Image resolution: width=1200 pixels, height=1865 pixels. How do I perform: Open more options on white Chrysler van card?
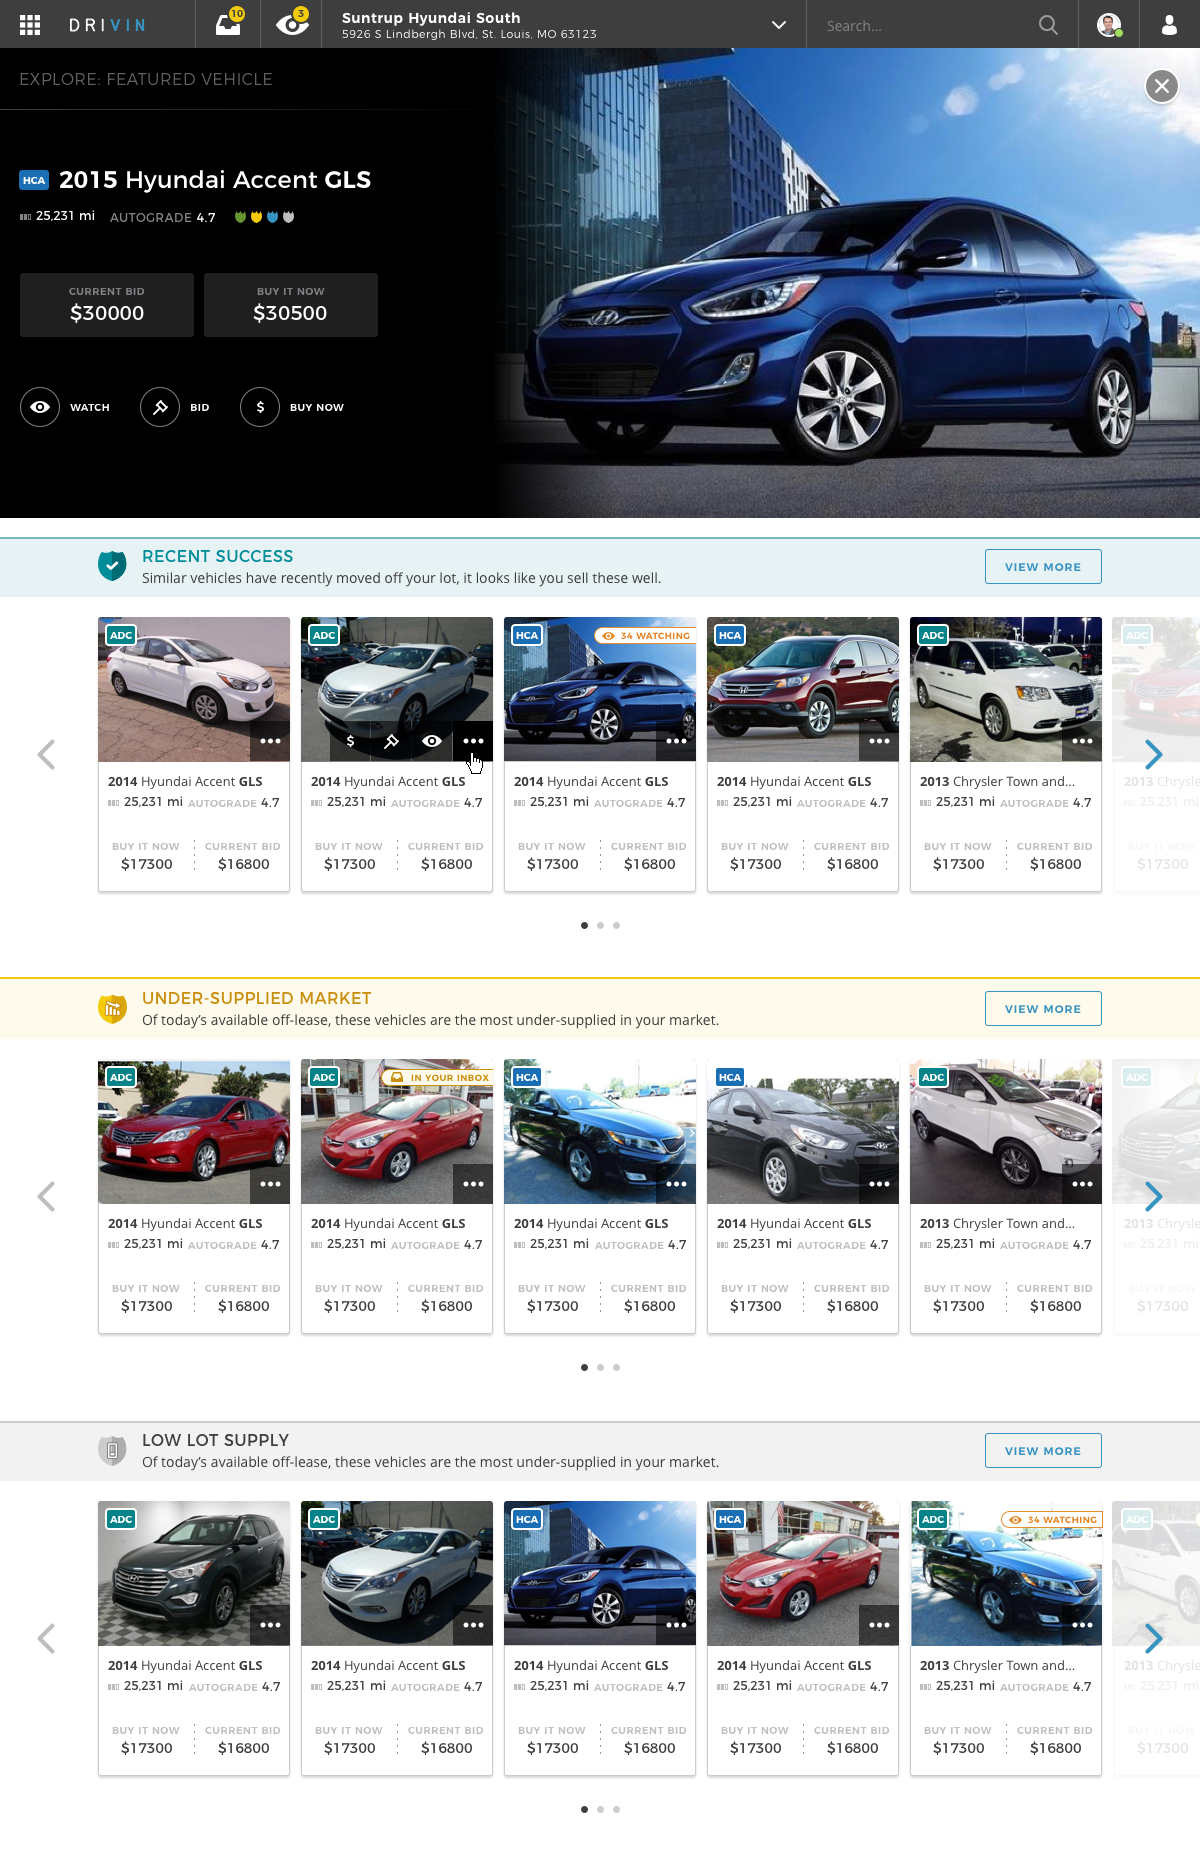(x=1082, y=741)
